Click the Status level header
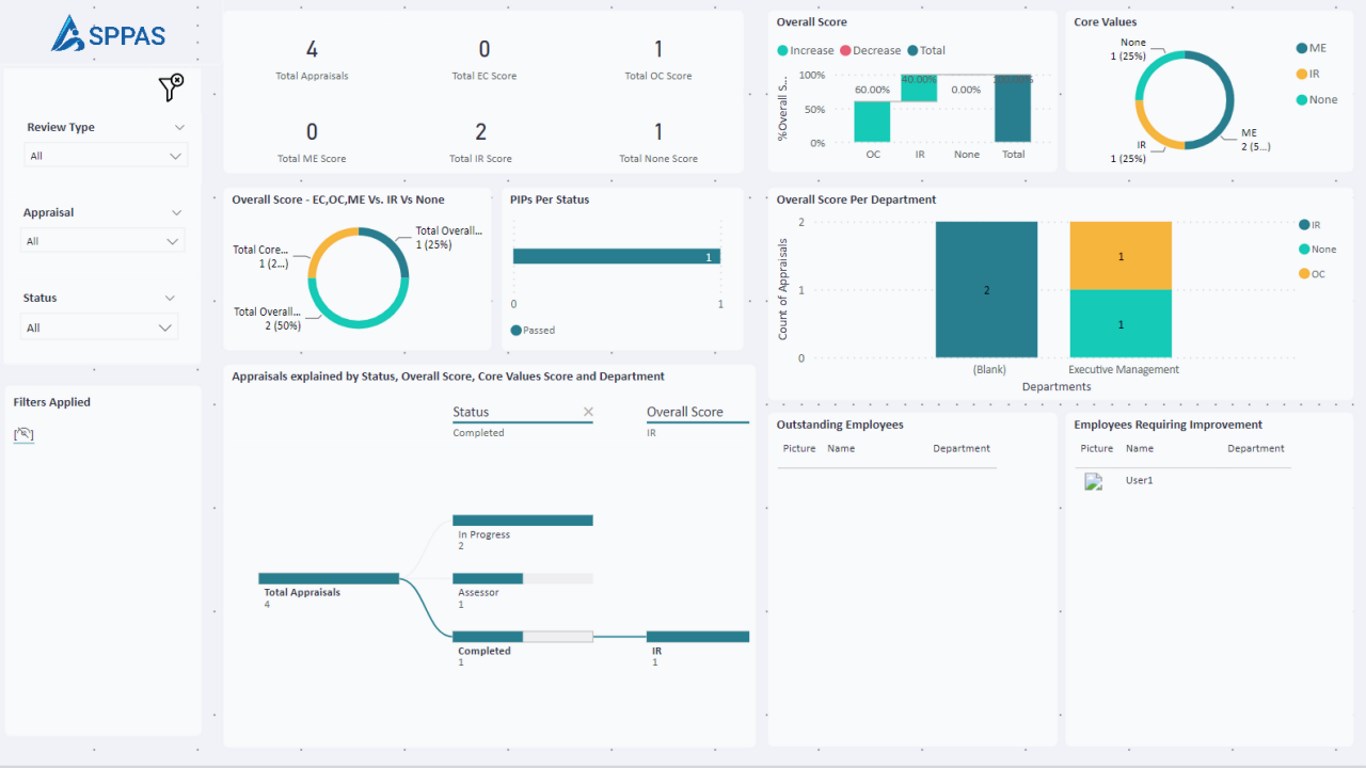Image resolution: width=1366 pixels, height=768 pixels. (471, 412)
